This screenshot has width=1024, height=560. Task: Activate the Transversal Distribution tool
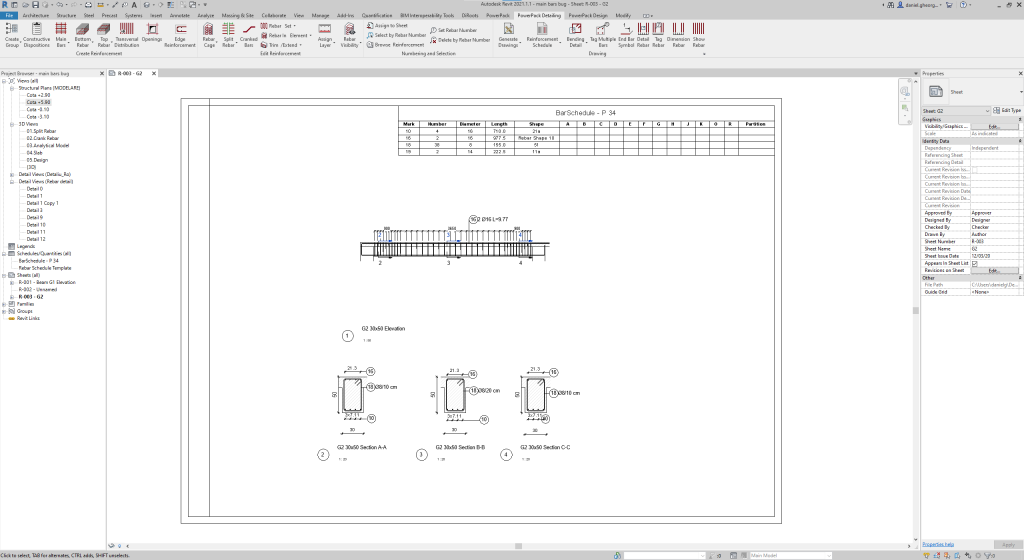pyautogui.click(x=127, y=35)
